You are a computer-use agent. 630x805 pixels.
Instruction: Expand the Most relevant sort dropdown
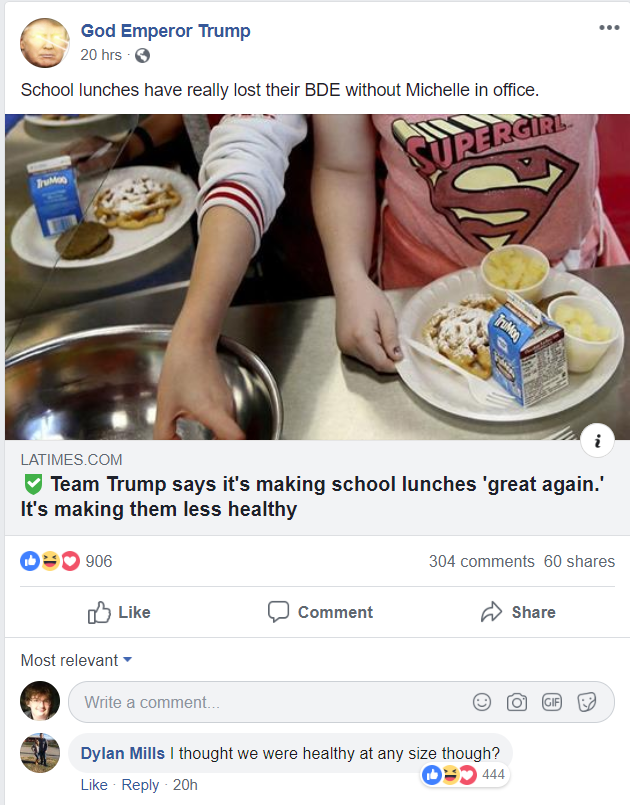(x=77, y=660)
